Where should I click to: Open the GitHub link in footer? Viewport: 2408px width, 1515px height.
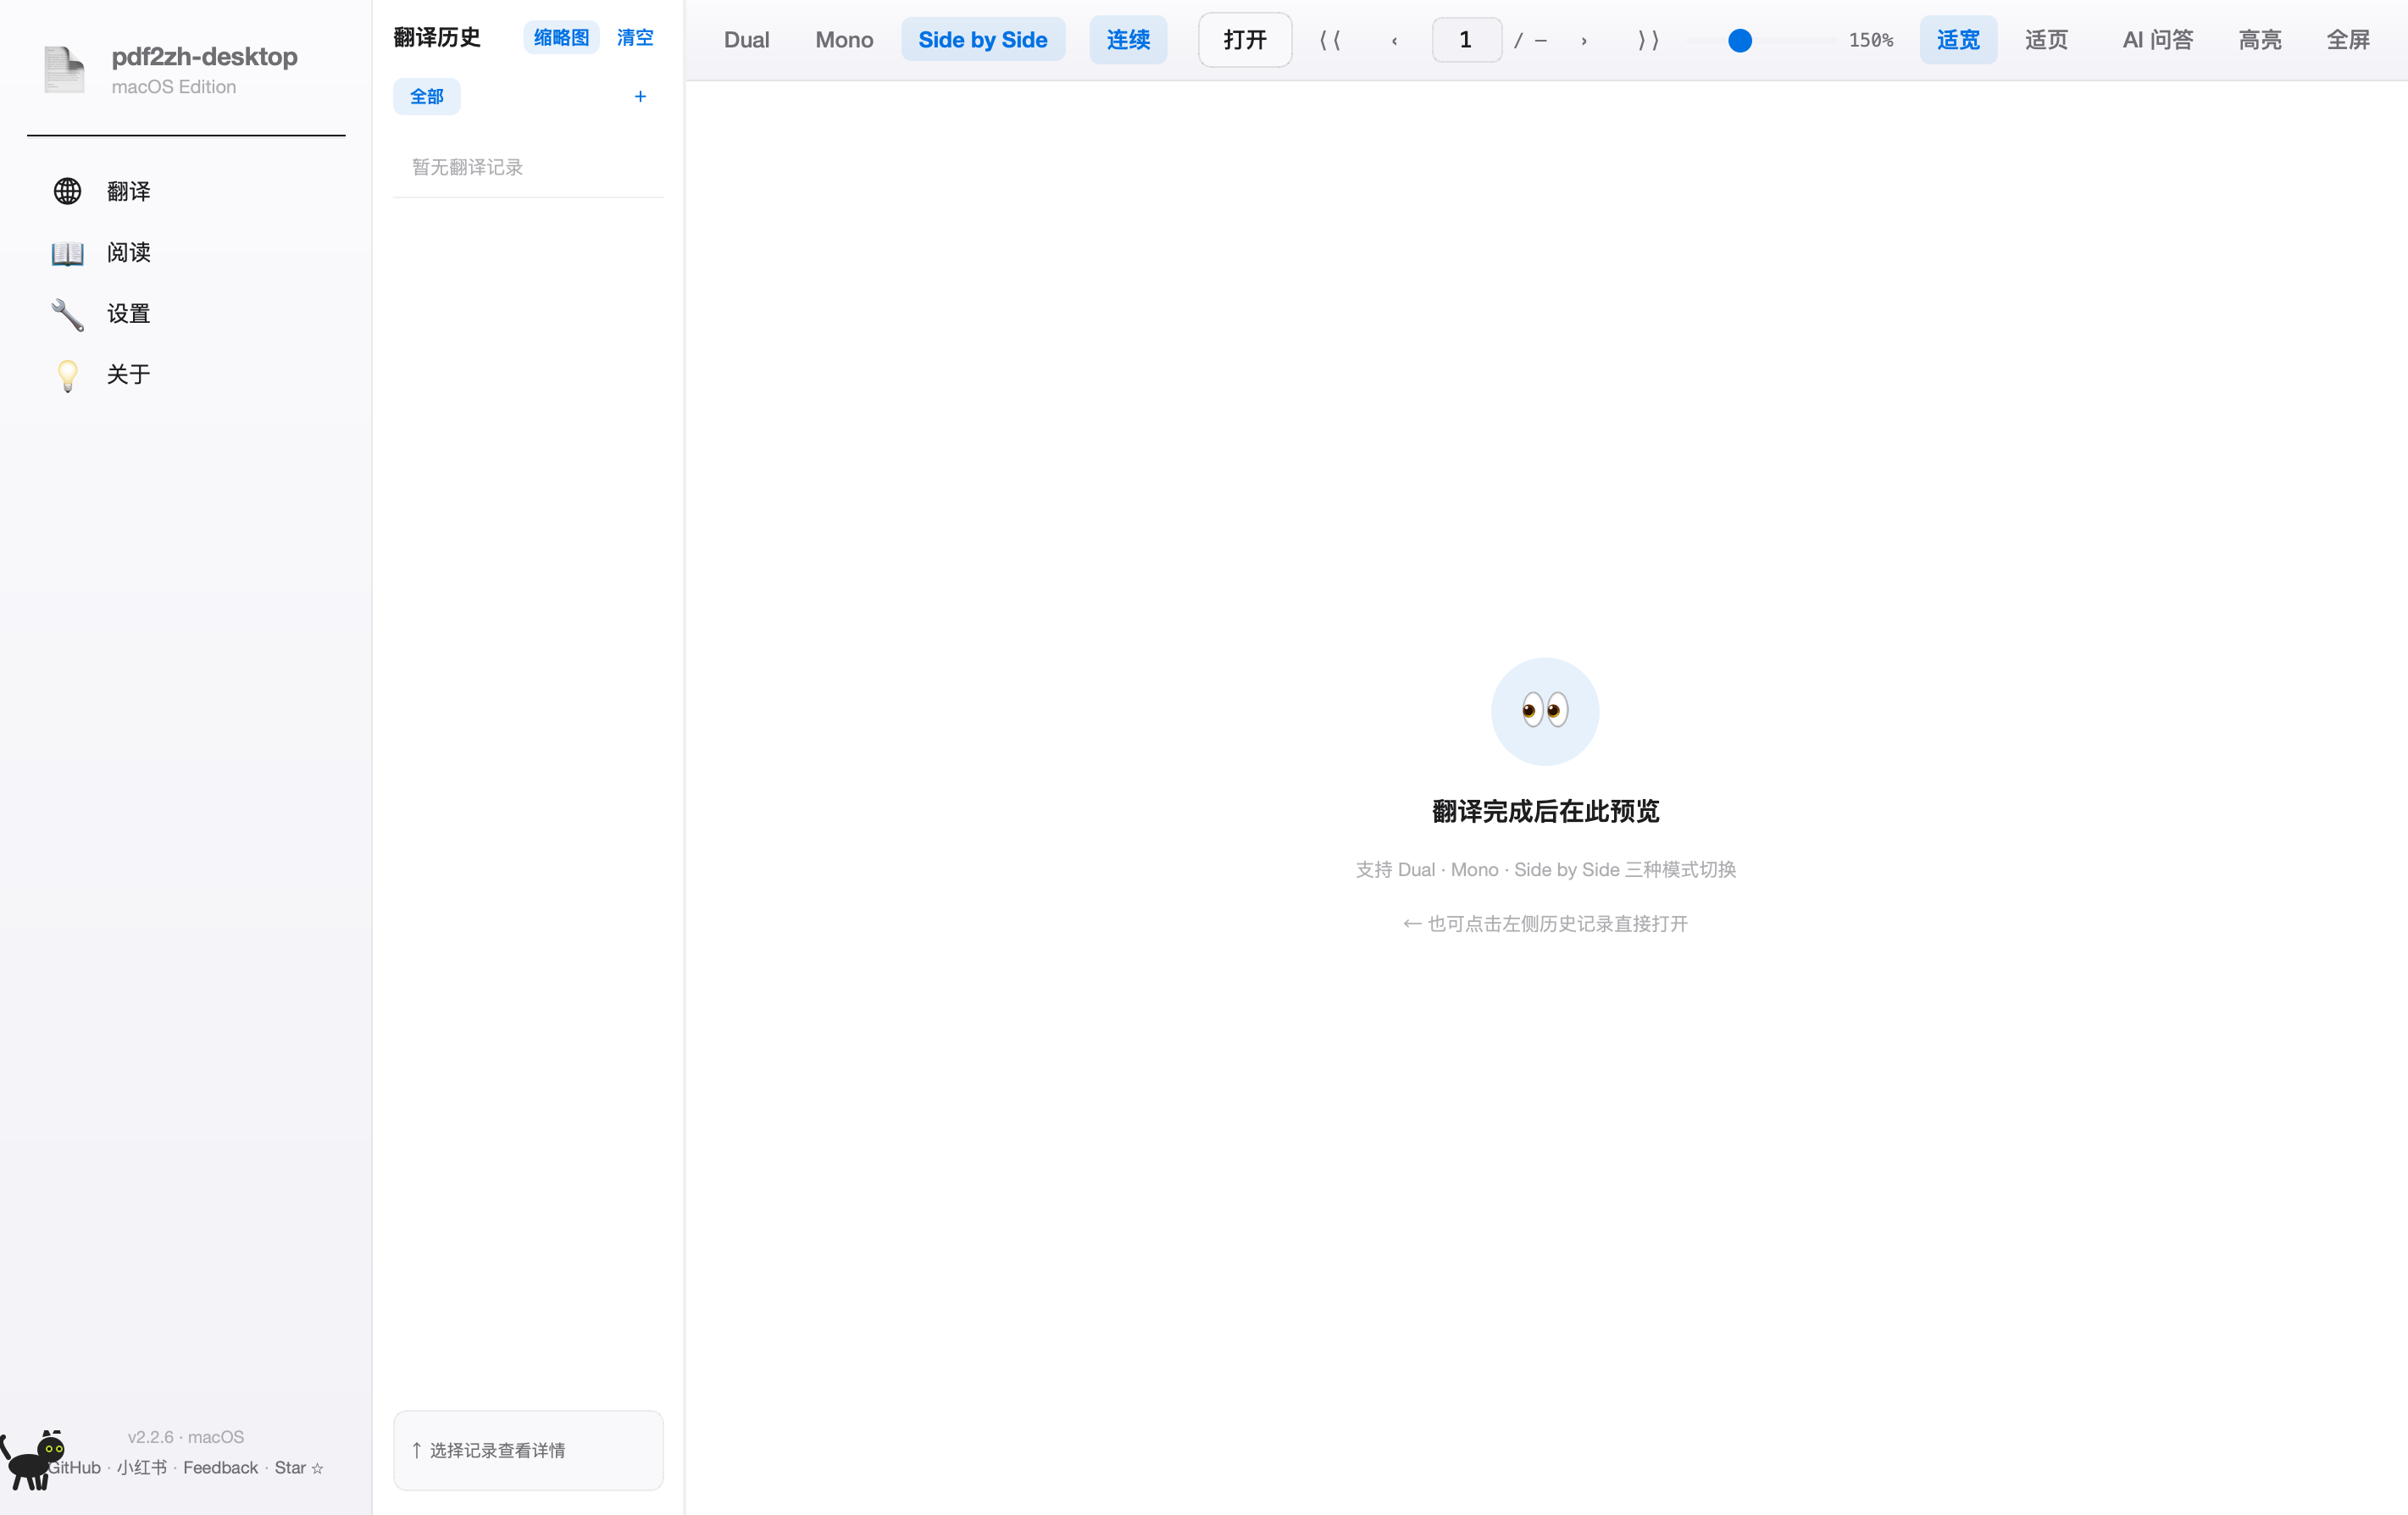tap(76, 1467)
